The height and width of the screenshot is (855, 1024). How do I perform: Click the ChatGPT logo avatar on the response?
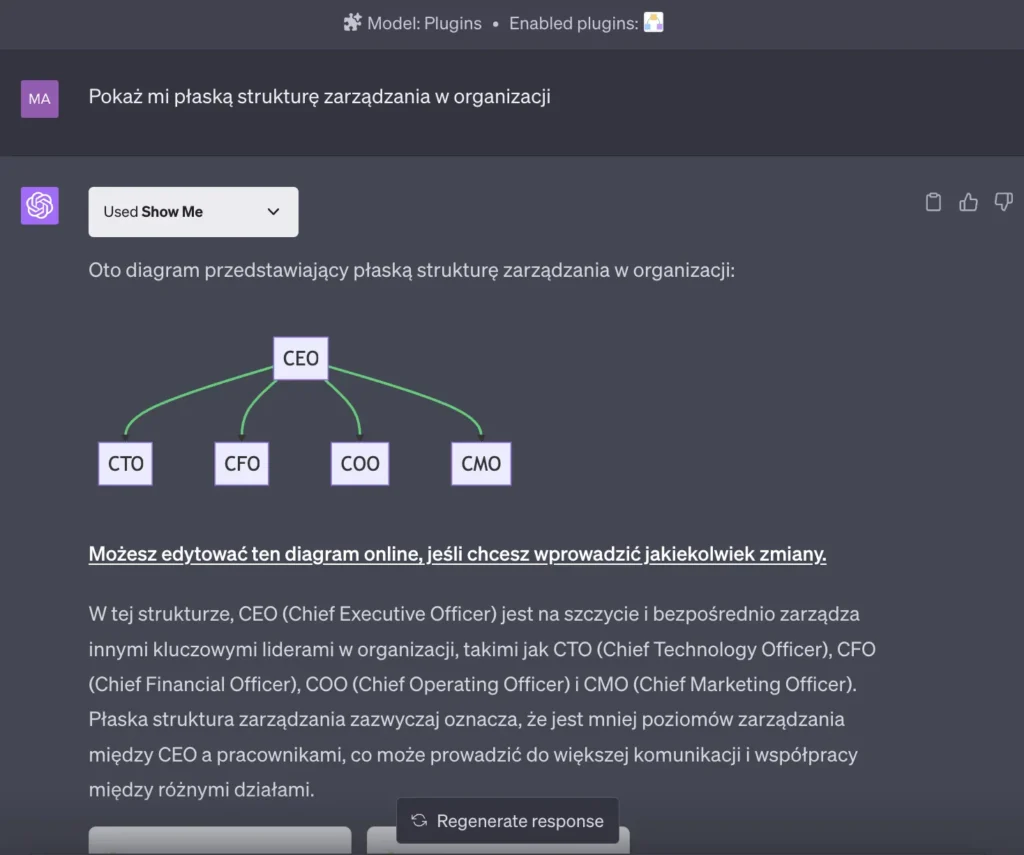[x=38, y=206]
